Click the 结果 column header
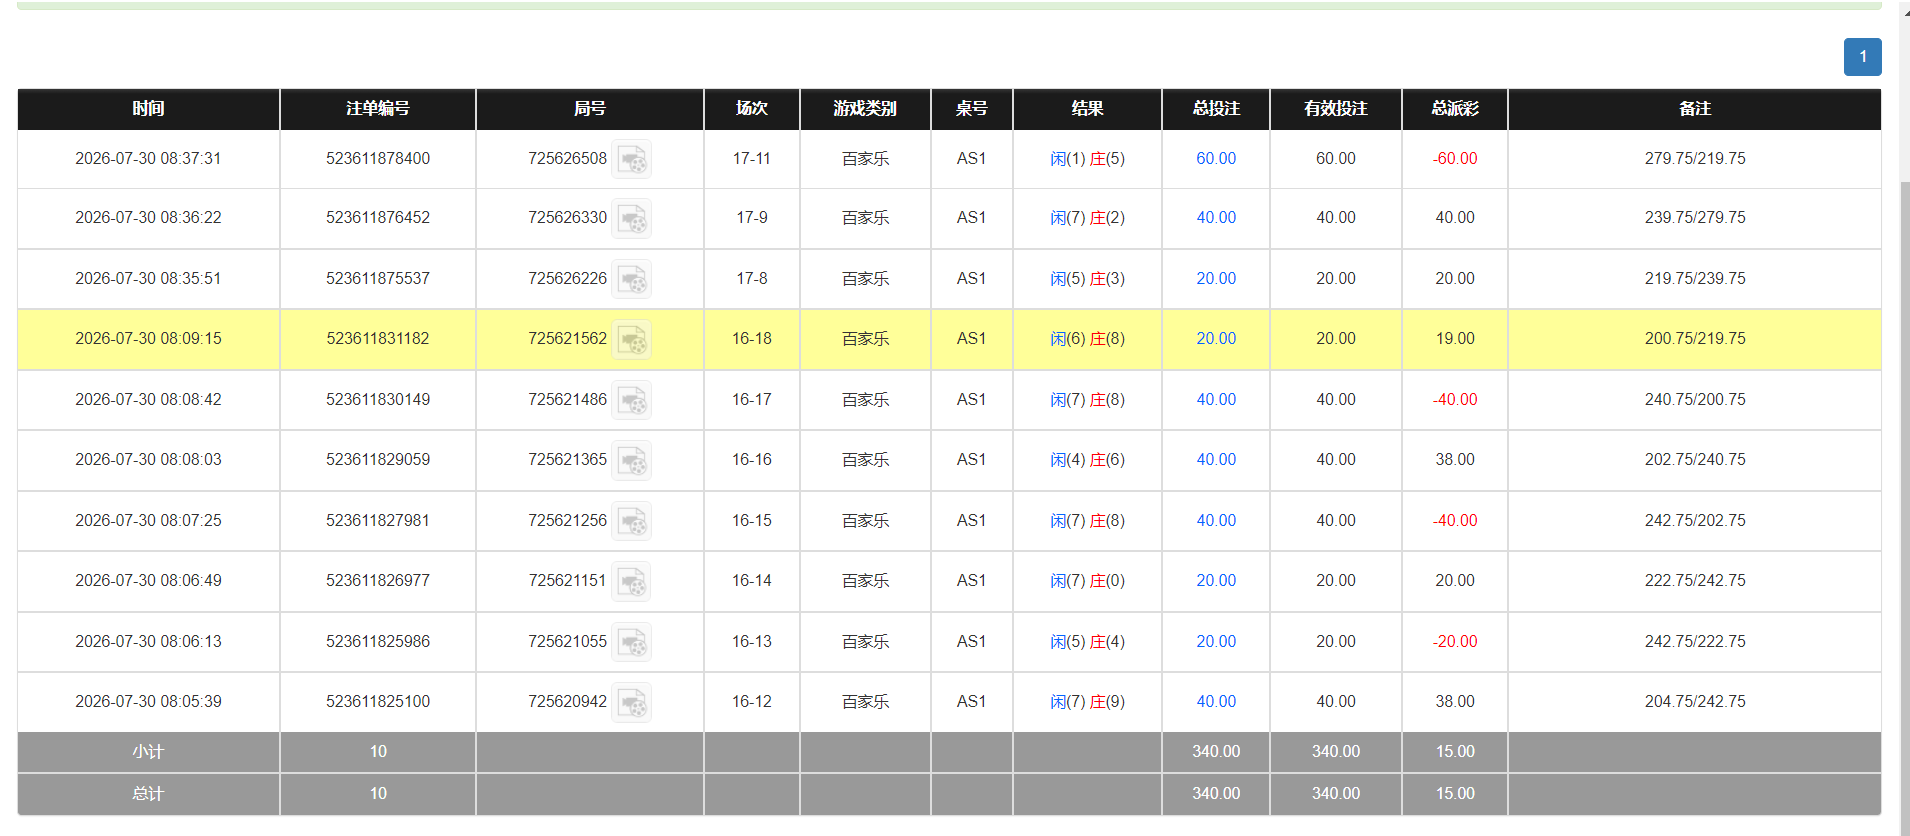 (1087, 109)
